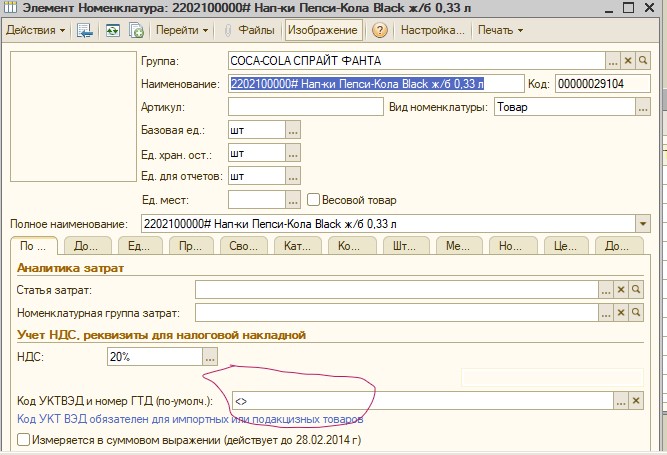Switch to the 'Шт...' tab

click(405, 246)
